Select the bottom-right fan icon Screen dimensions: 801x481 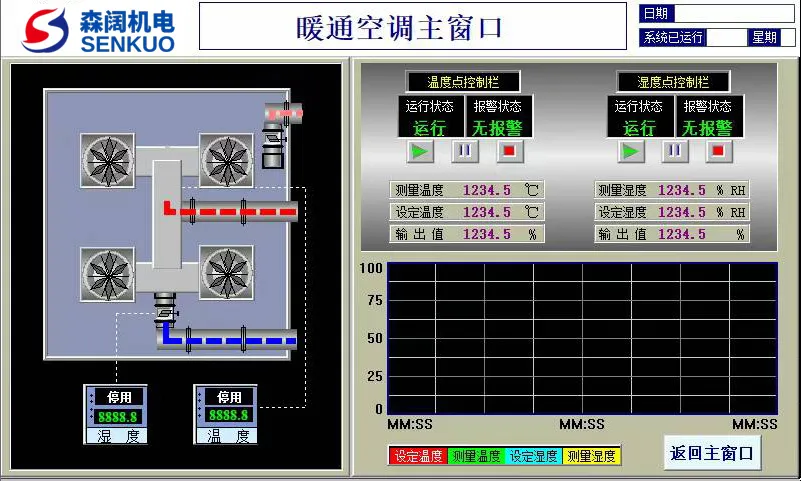[227, 274]
